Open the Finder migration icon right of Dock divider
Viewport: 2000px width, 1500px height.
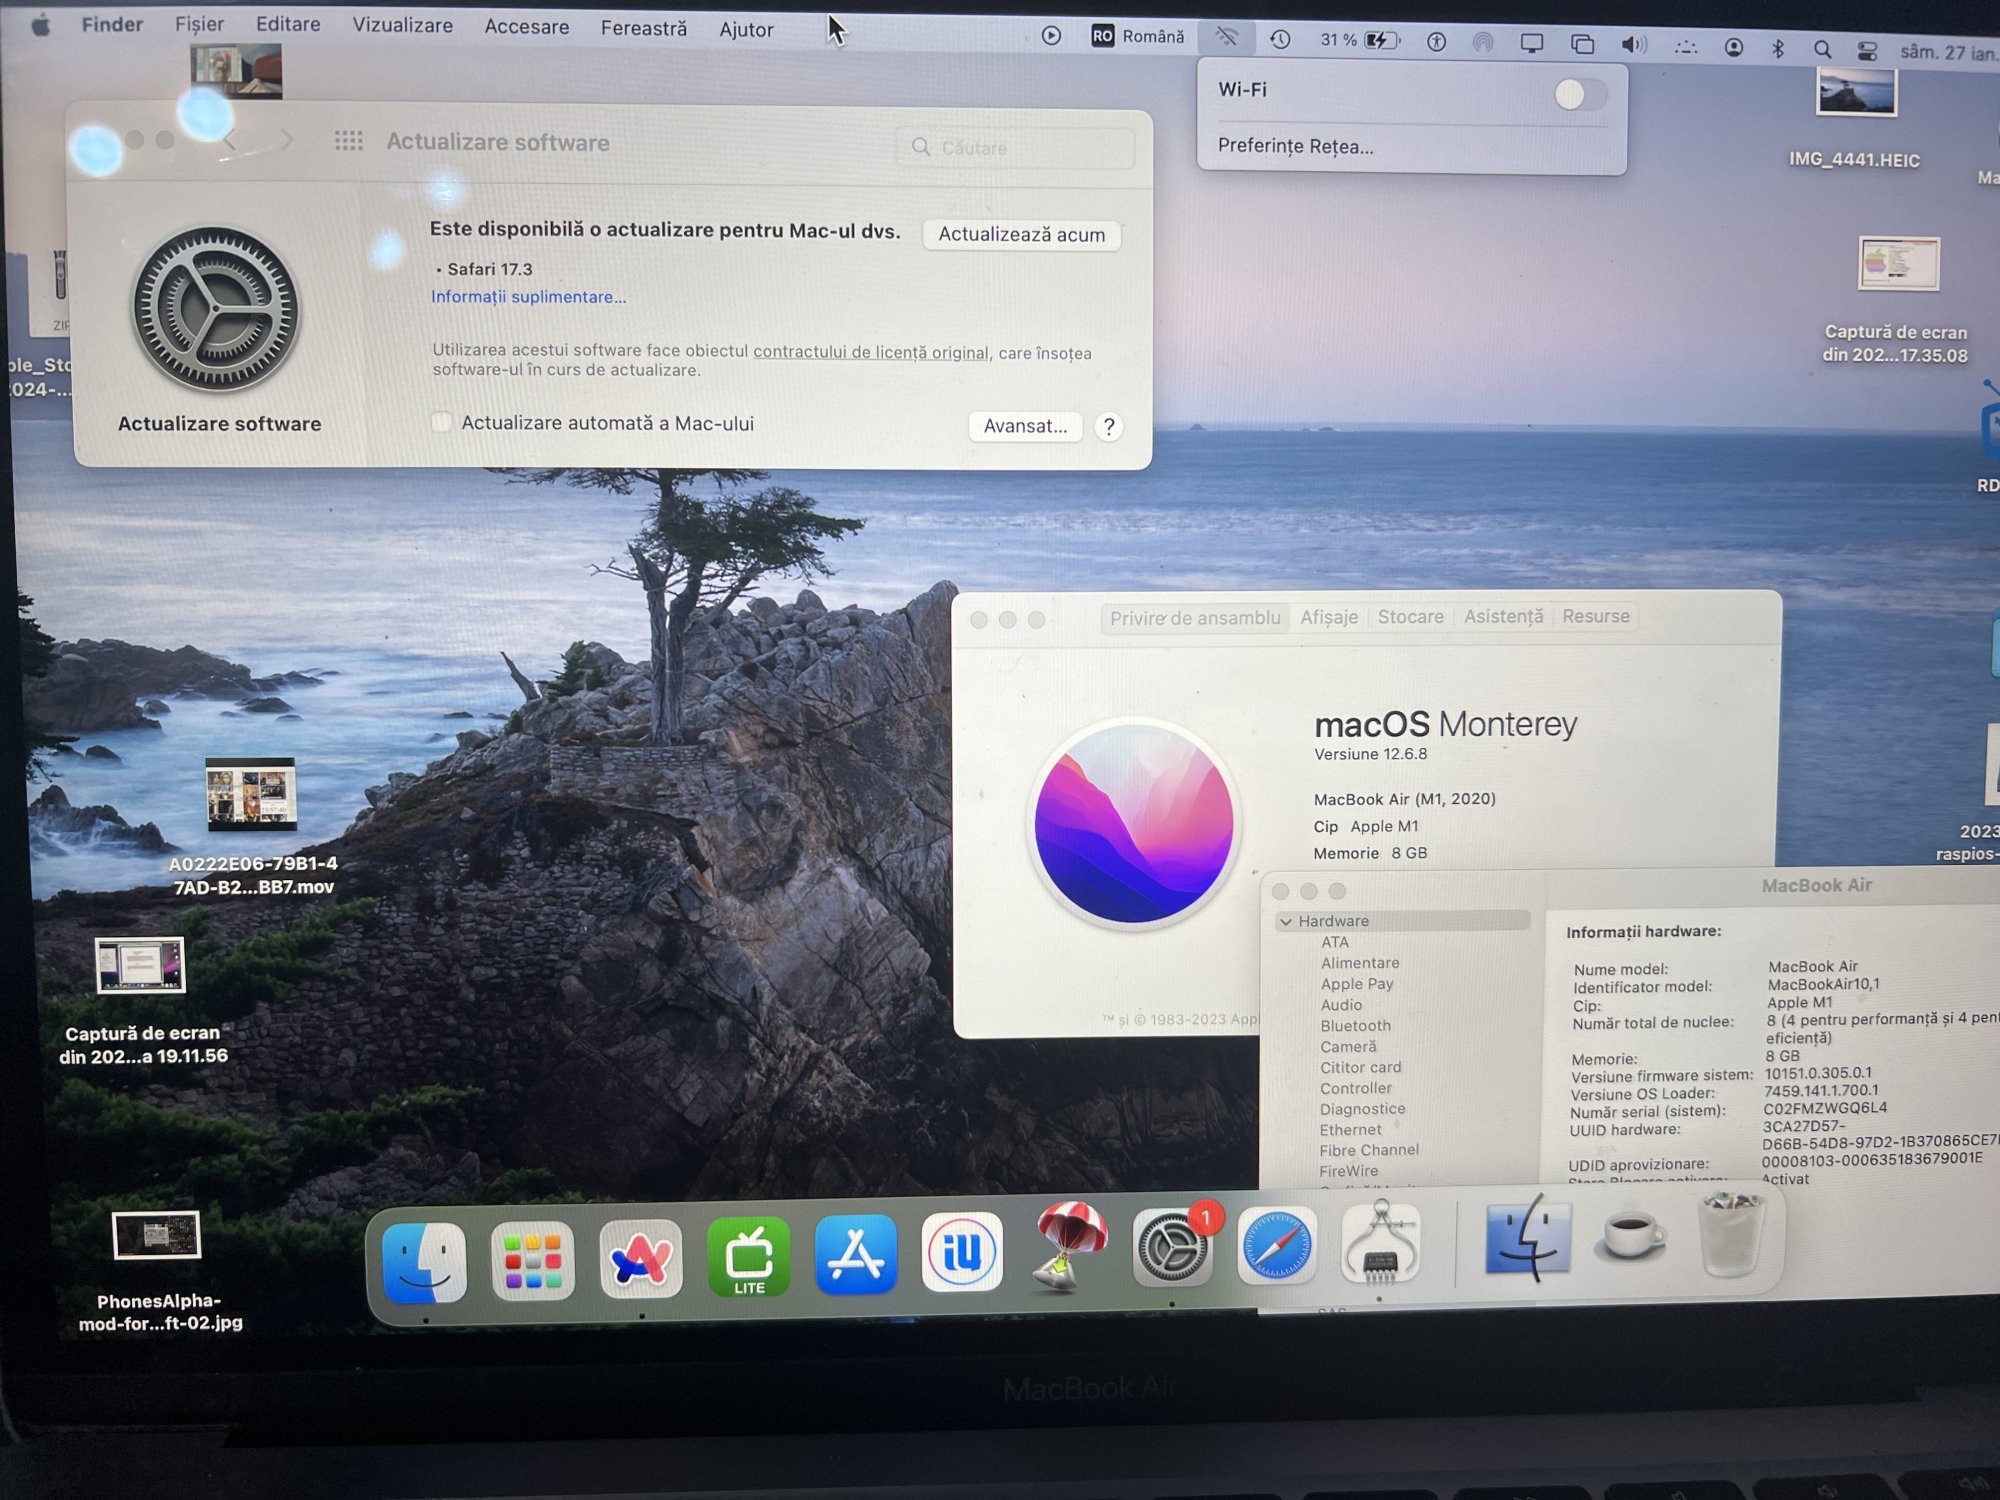click(x=1526, y=1238)
